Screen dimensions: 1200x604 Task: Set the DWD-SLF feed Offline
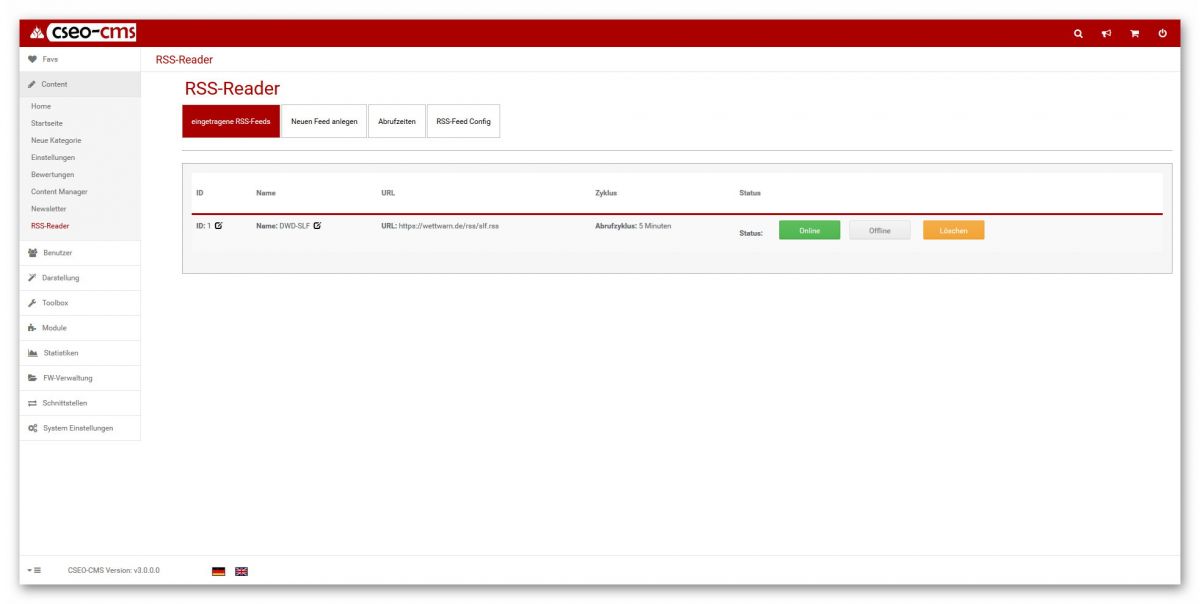click(880, 231)
